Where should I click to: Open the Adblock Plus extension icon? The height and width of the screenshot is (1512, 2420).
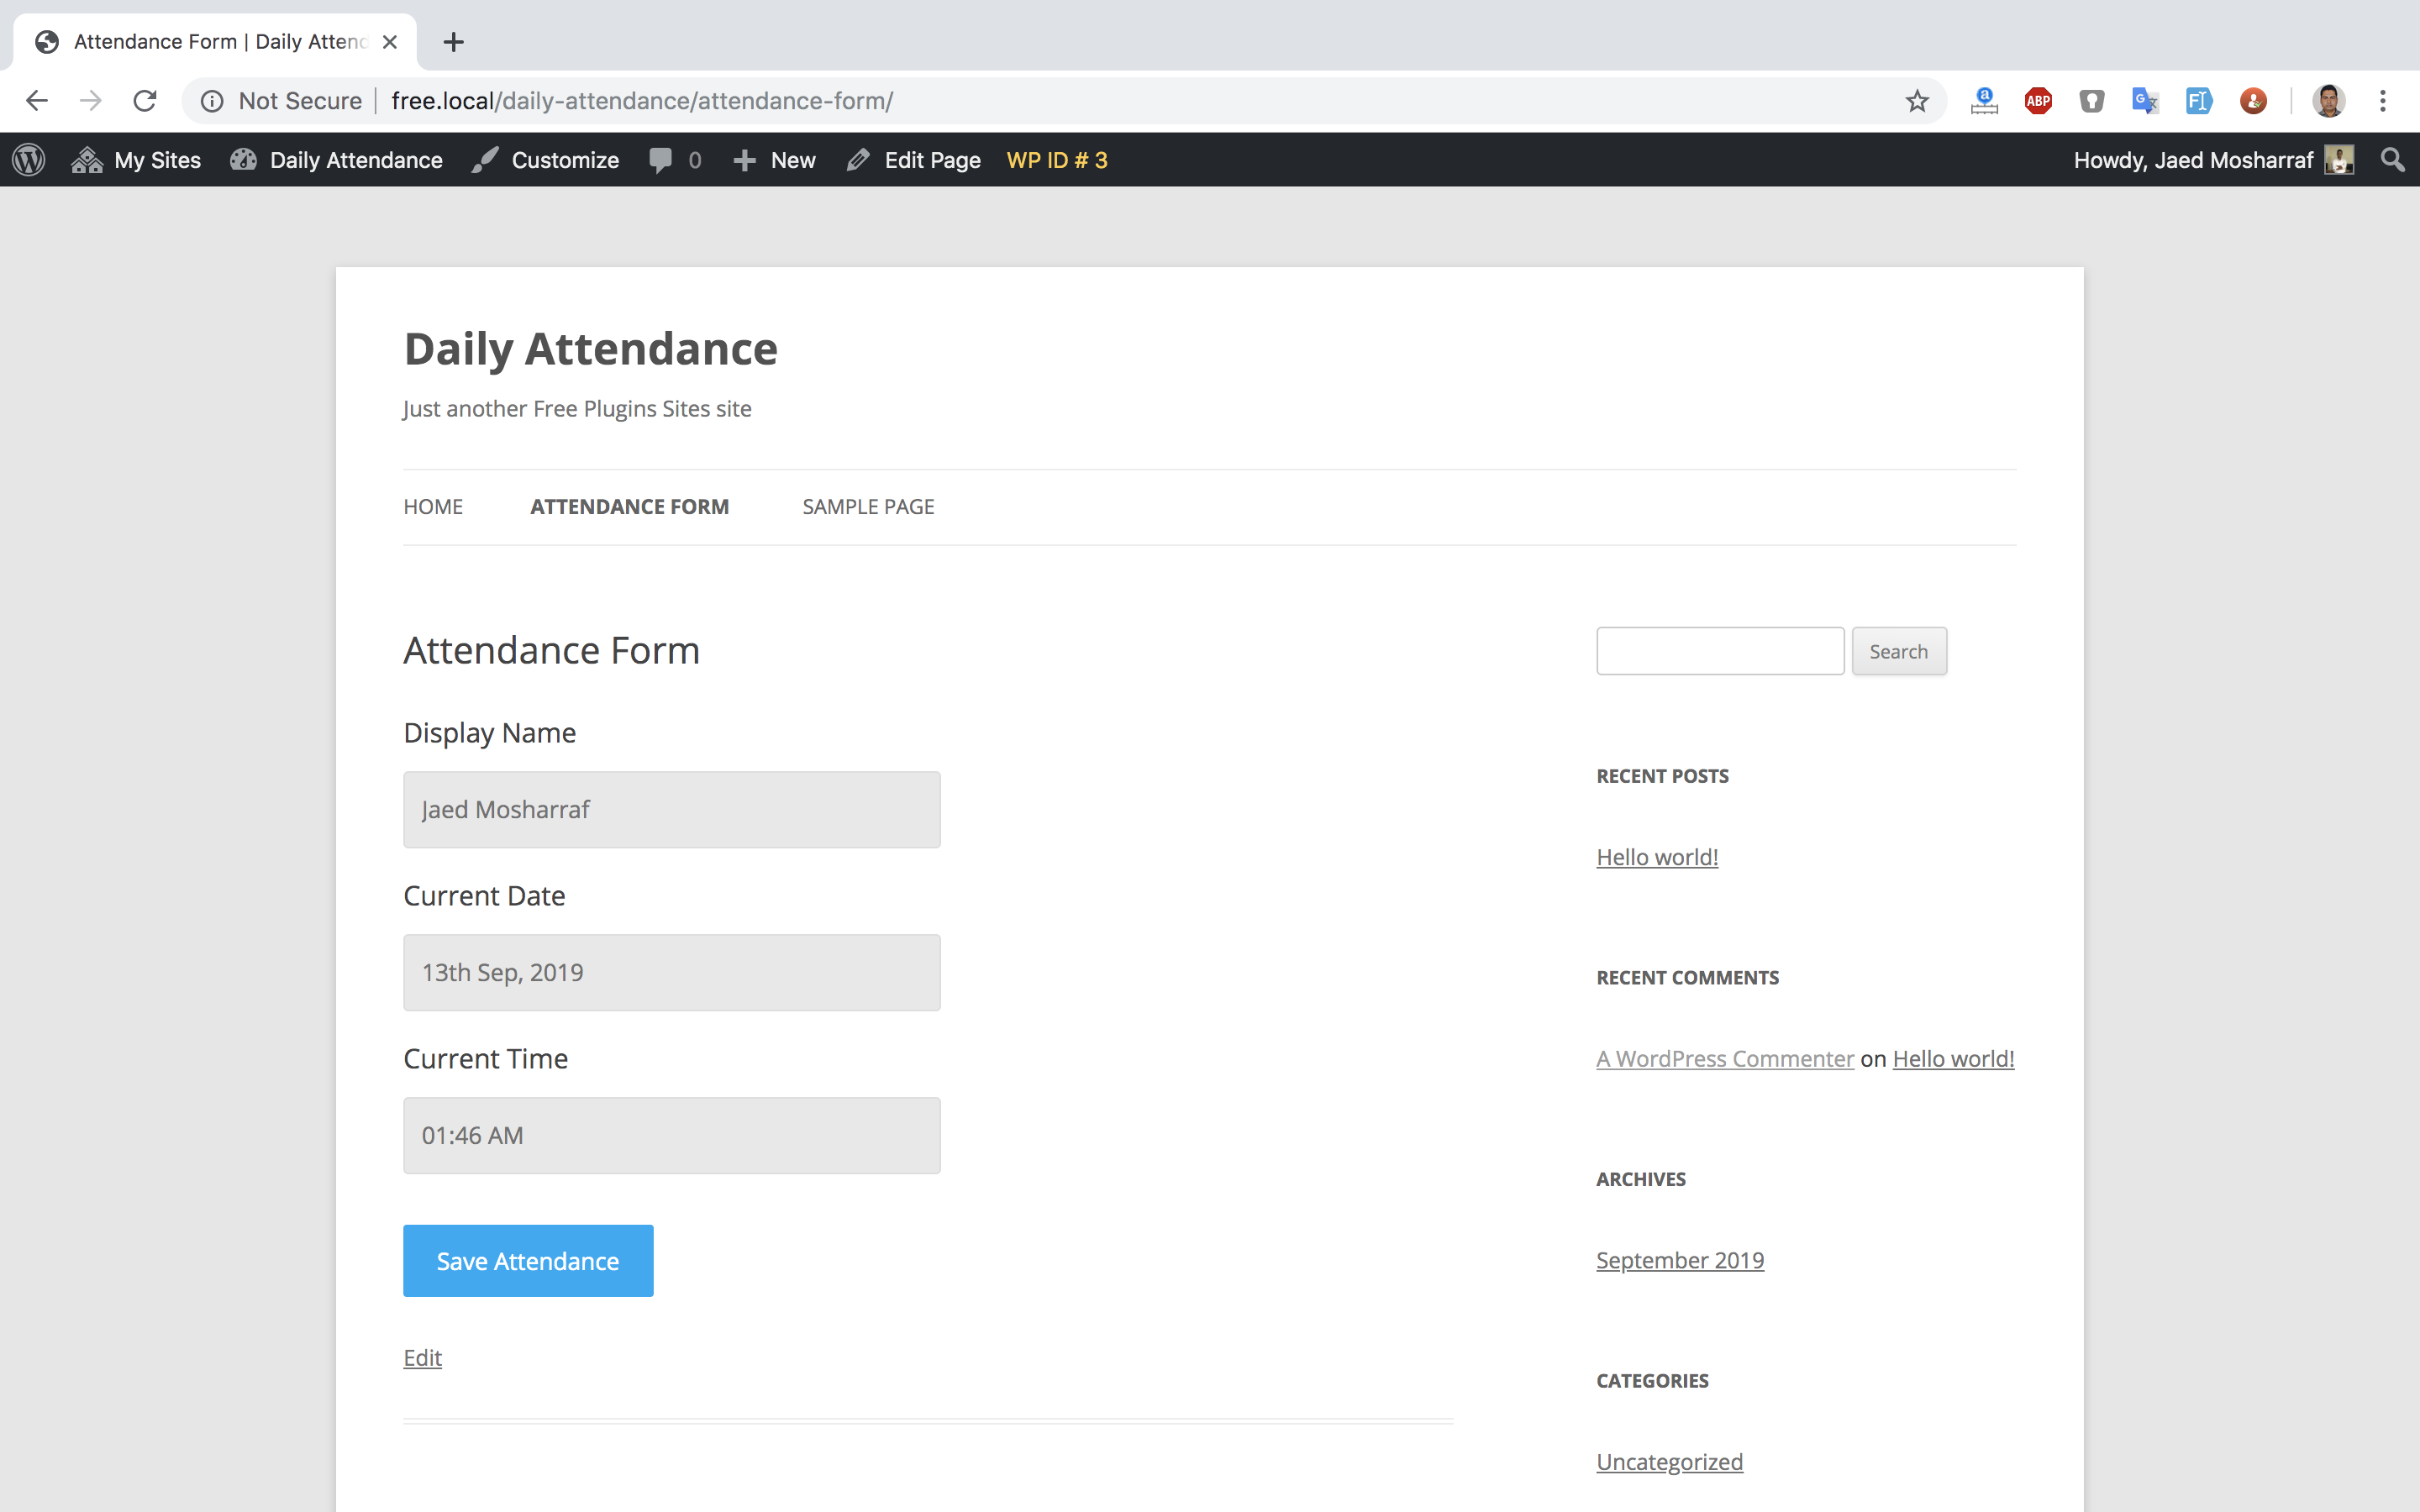click(x=2038, y=101)
